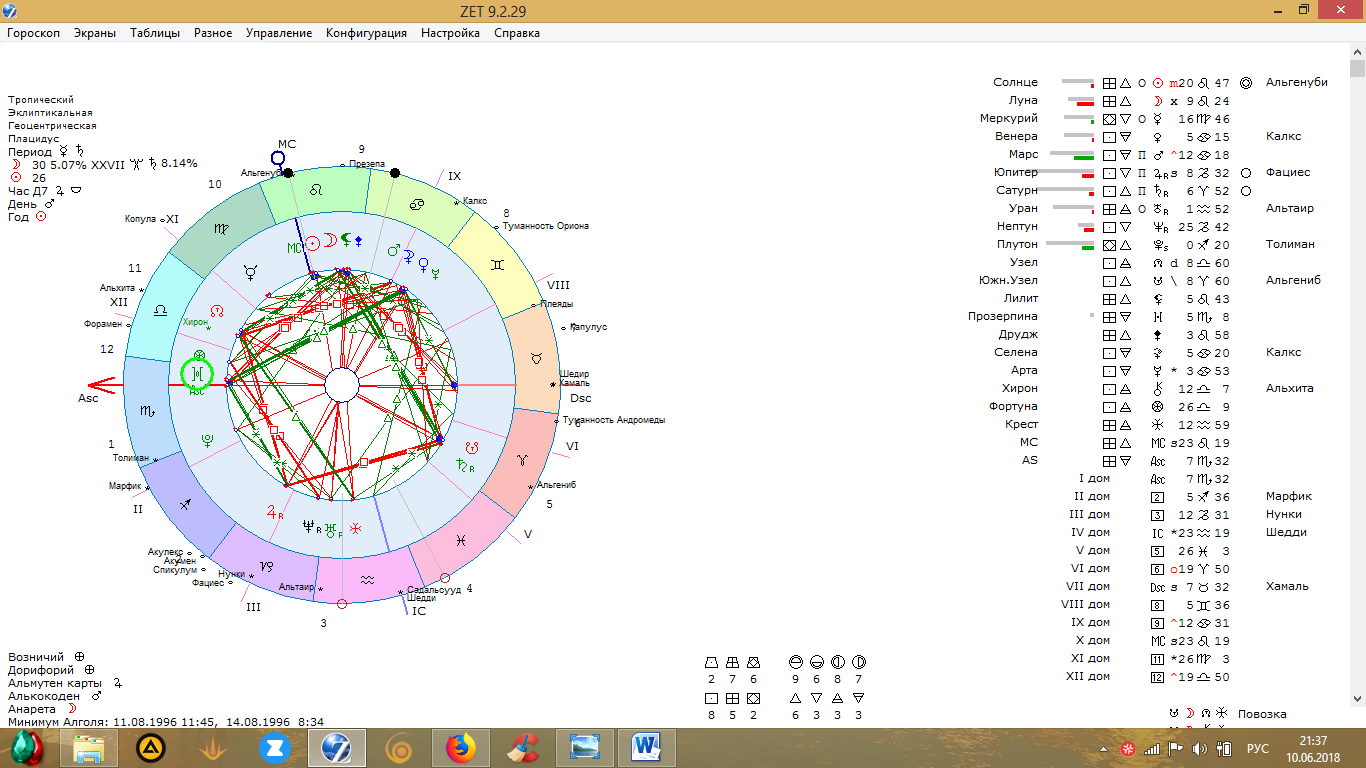Click the volume speaker icon in the system tray
The image size is (1366, 768).
click(x=1199, y=749)
